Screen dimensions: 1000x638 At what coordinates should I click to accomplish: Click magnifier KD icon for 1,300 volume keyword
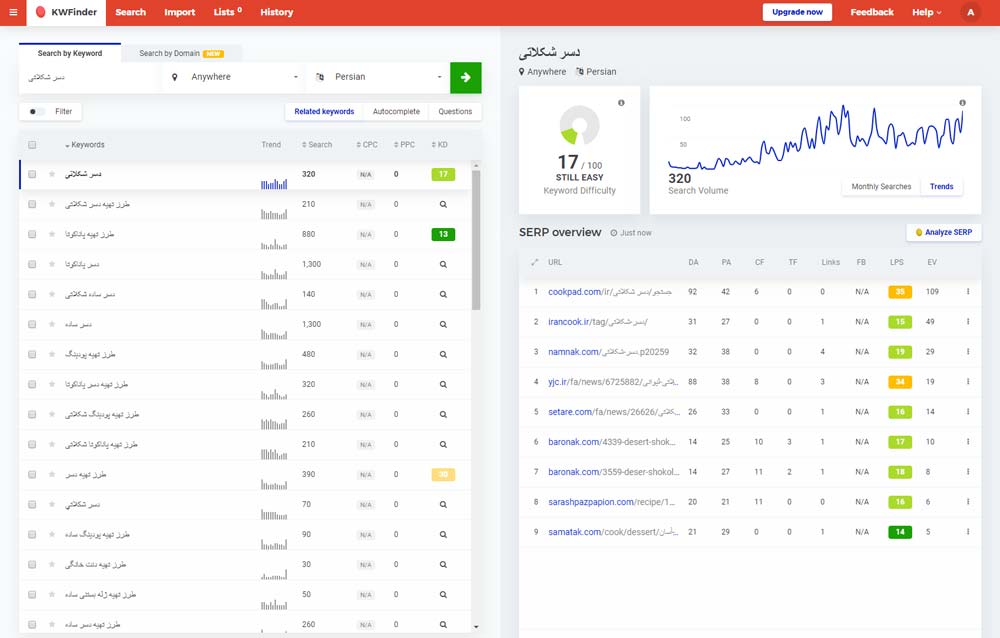point(443,264)
